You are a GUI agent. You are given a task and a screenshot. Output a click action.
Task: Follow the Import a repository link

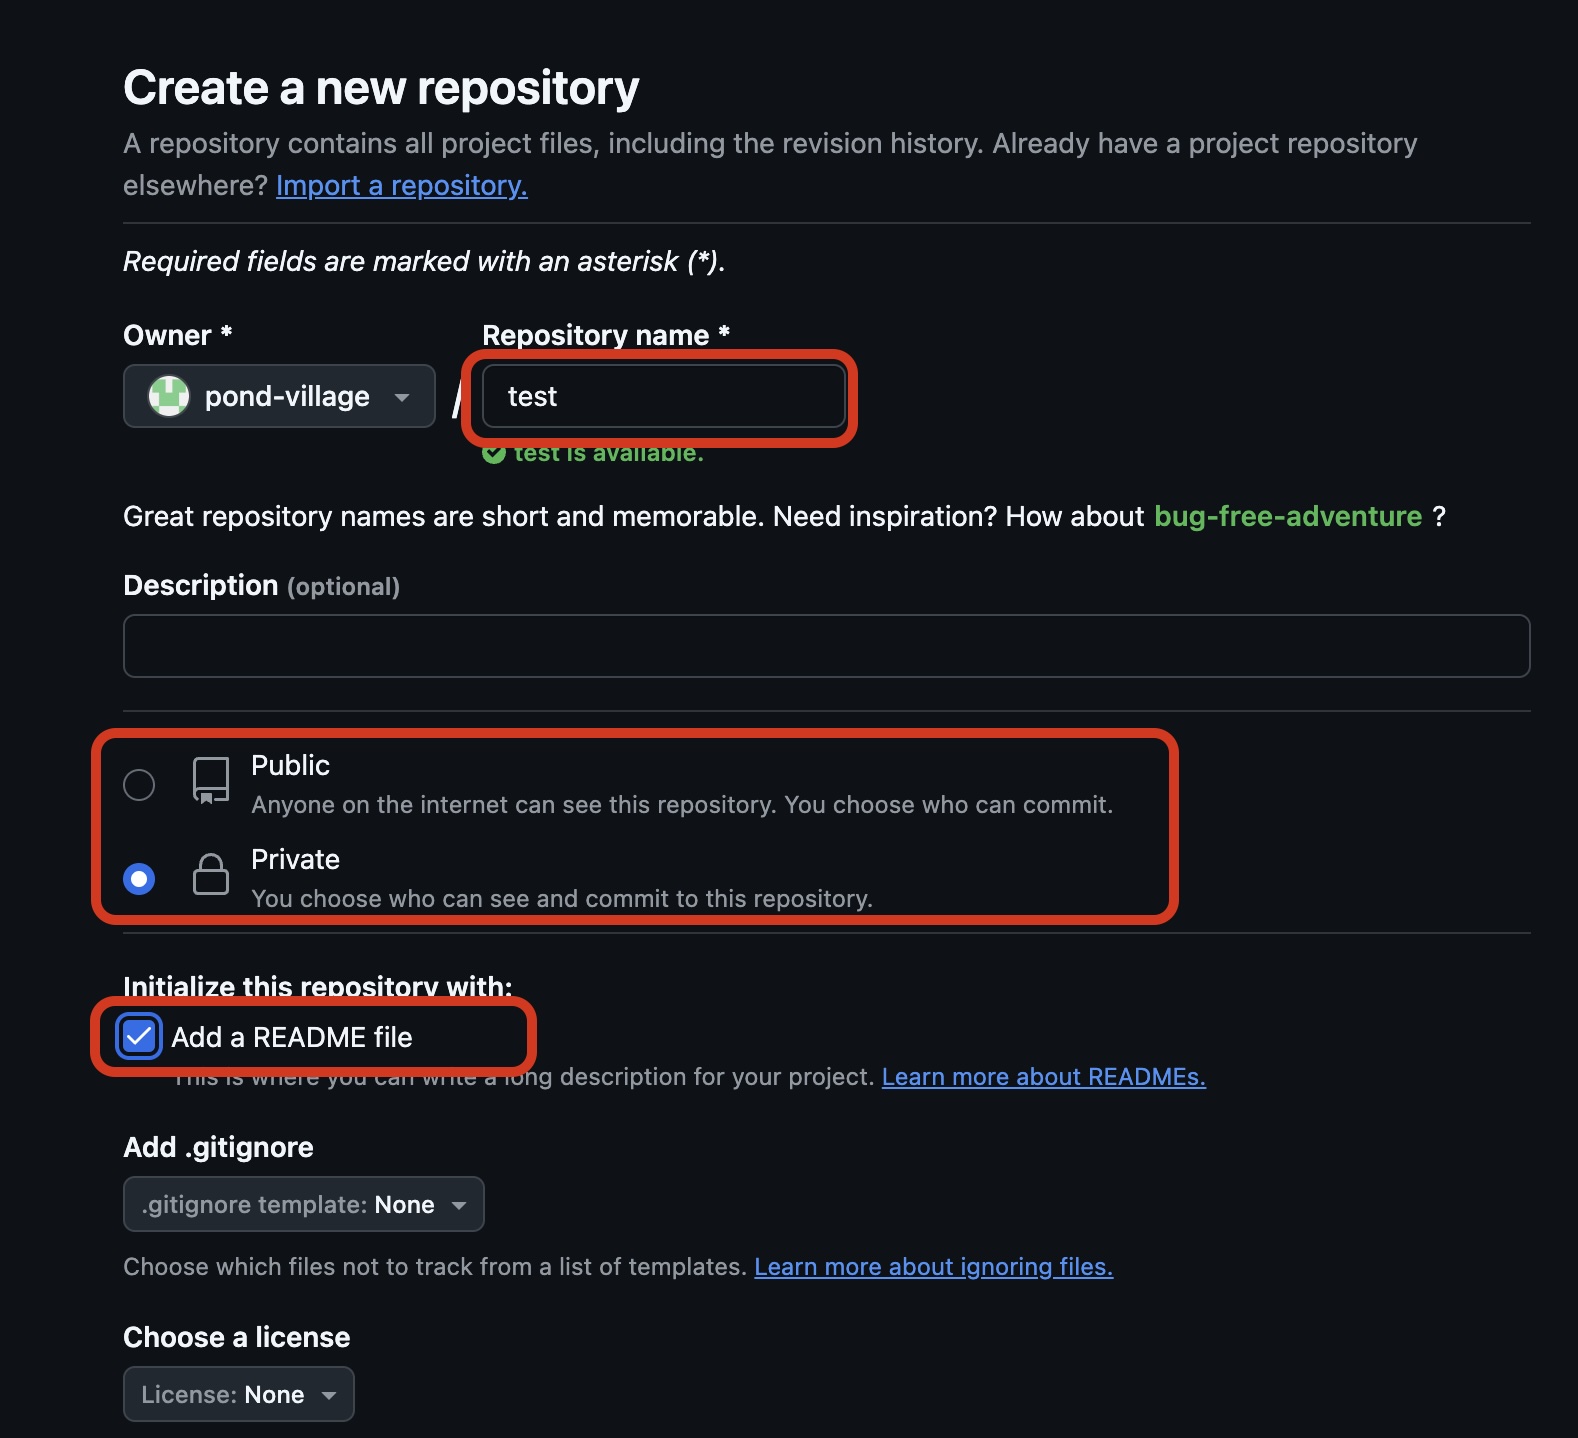pos(401,186)
